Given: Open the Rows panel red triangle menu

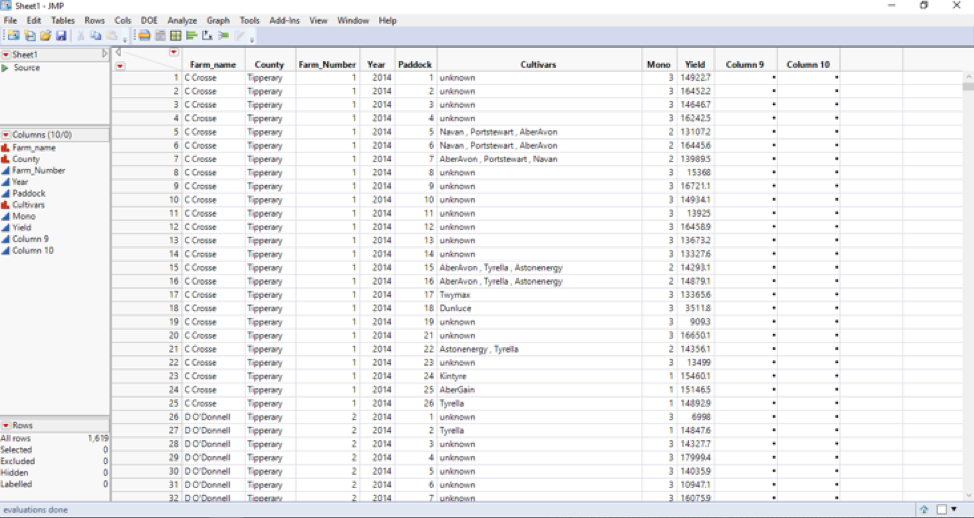Looking at the screenshot, I should tap(6, 425).
